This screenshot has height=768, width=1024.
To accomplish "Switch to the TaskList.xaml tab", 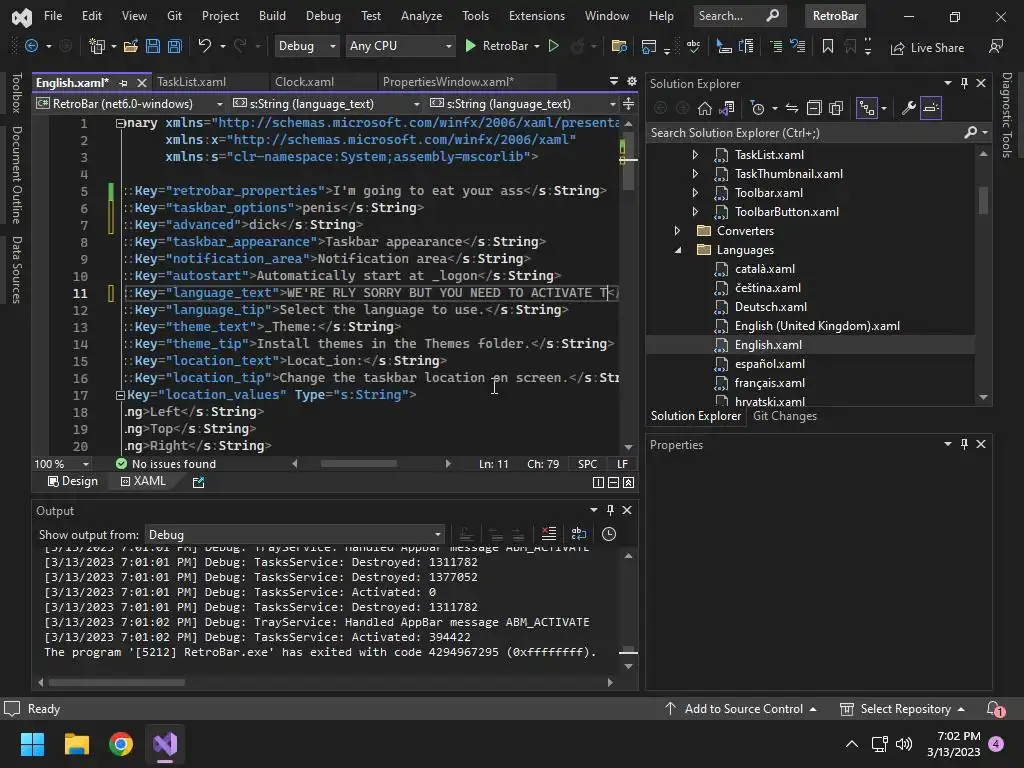I will point(191,82).
